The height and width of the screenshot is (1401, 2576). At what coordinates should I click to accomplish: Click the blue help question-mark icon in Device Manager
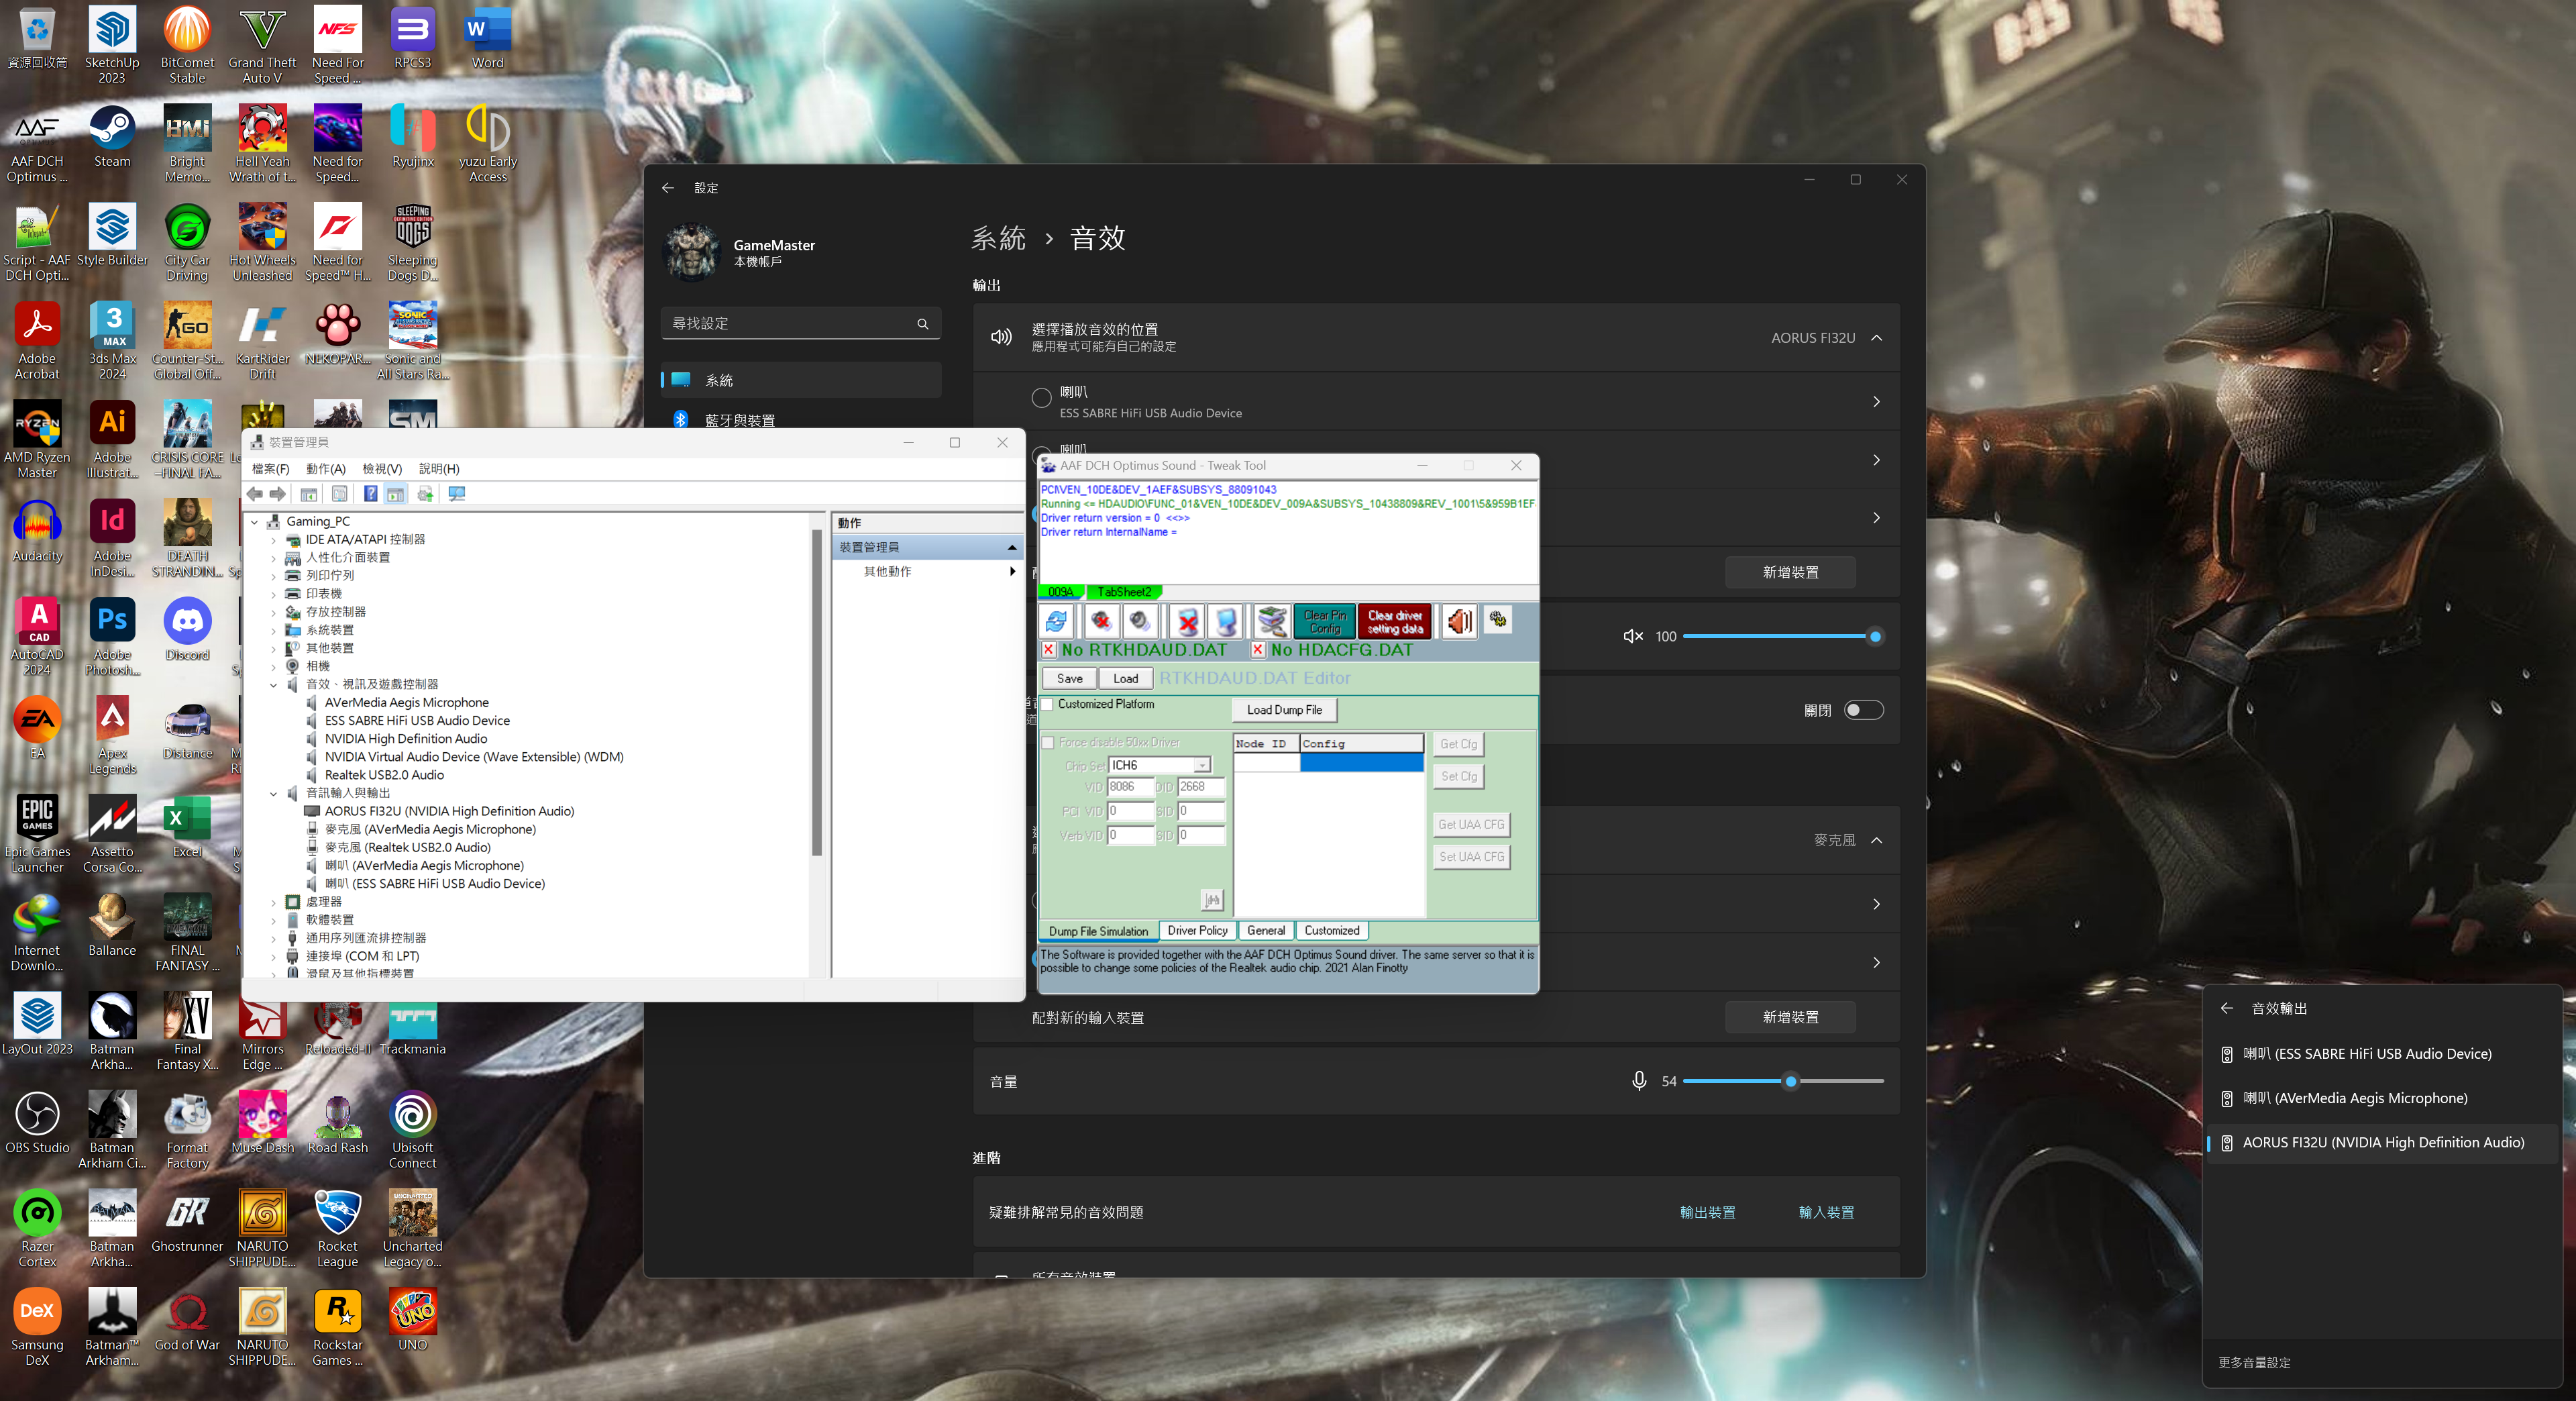(371, 494)
